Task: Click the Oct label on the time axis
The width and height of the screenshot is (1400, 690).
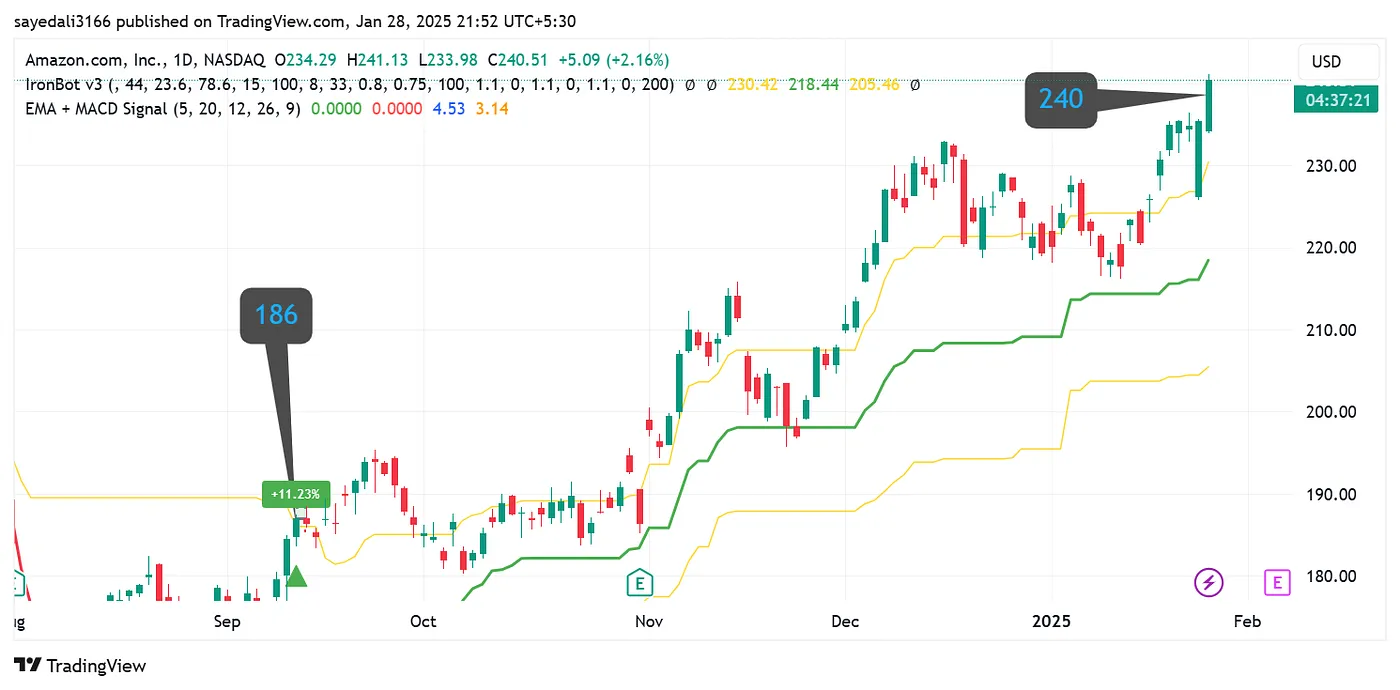Action: click(x=423, y=621)
